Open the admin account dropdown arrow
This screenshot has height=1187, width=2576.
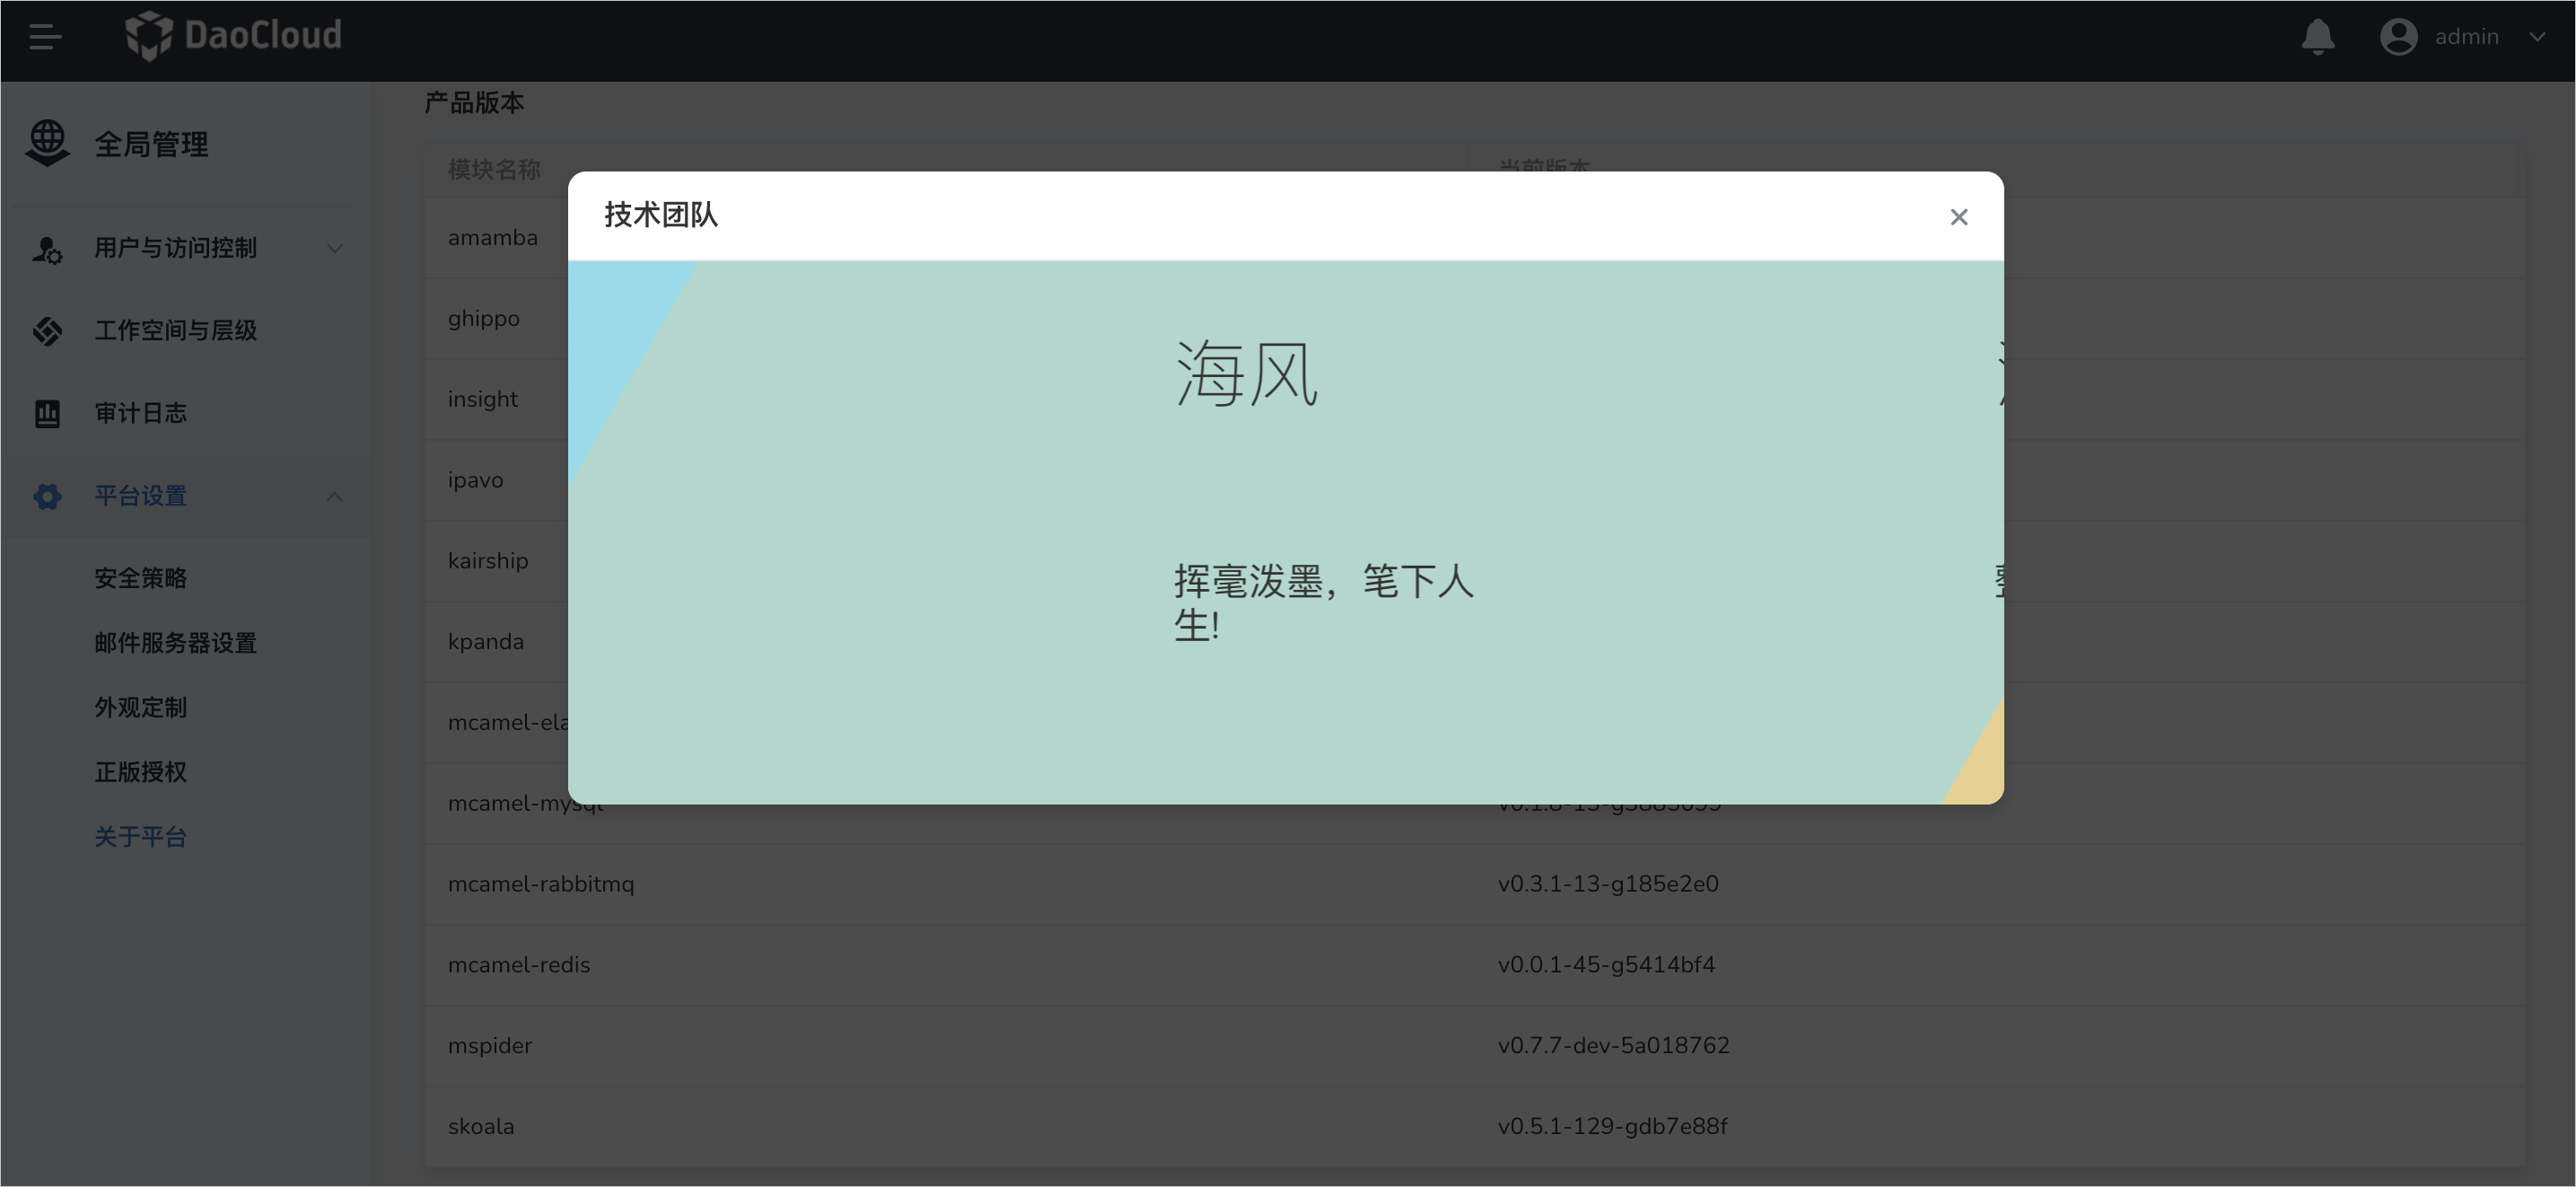click(x=2537, y=37)
